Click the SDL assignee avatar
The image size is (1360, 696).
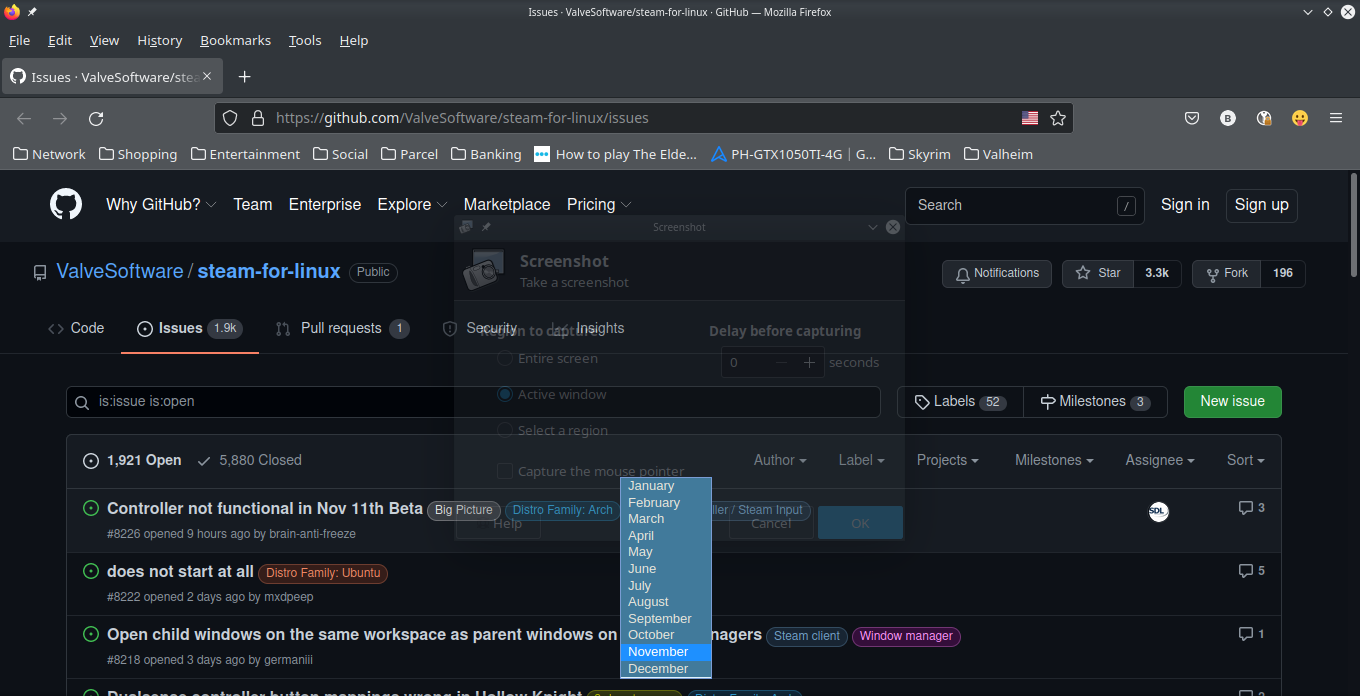coord(1158,511)
